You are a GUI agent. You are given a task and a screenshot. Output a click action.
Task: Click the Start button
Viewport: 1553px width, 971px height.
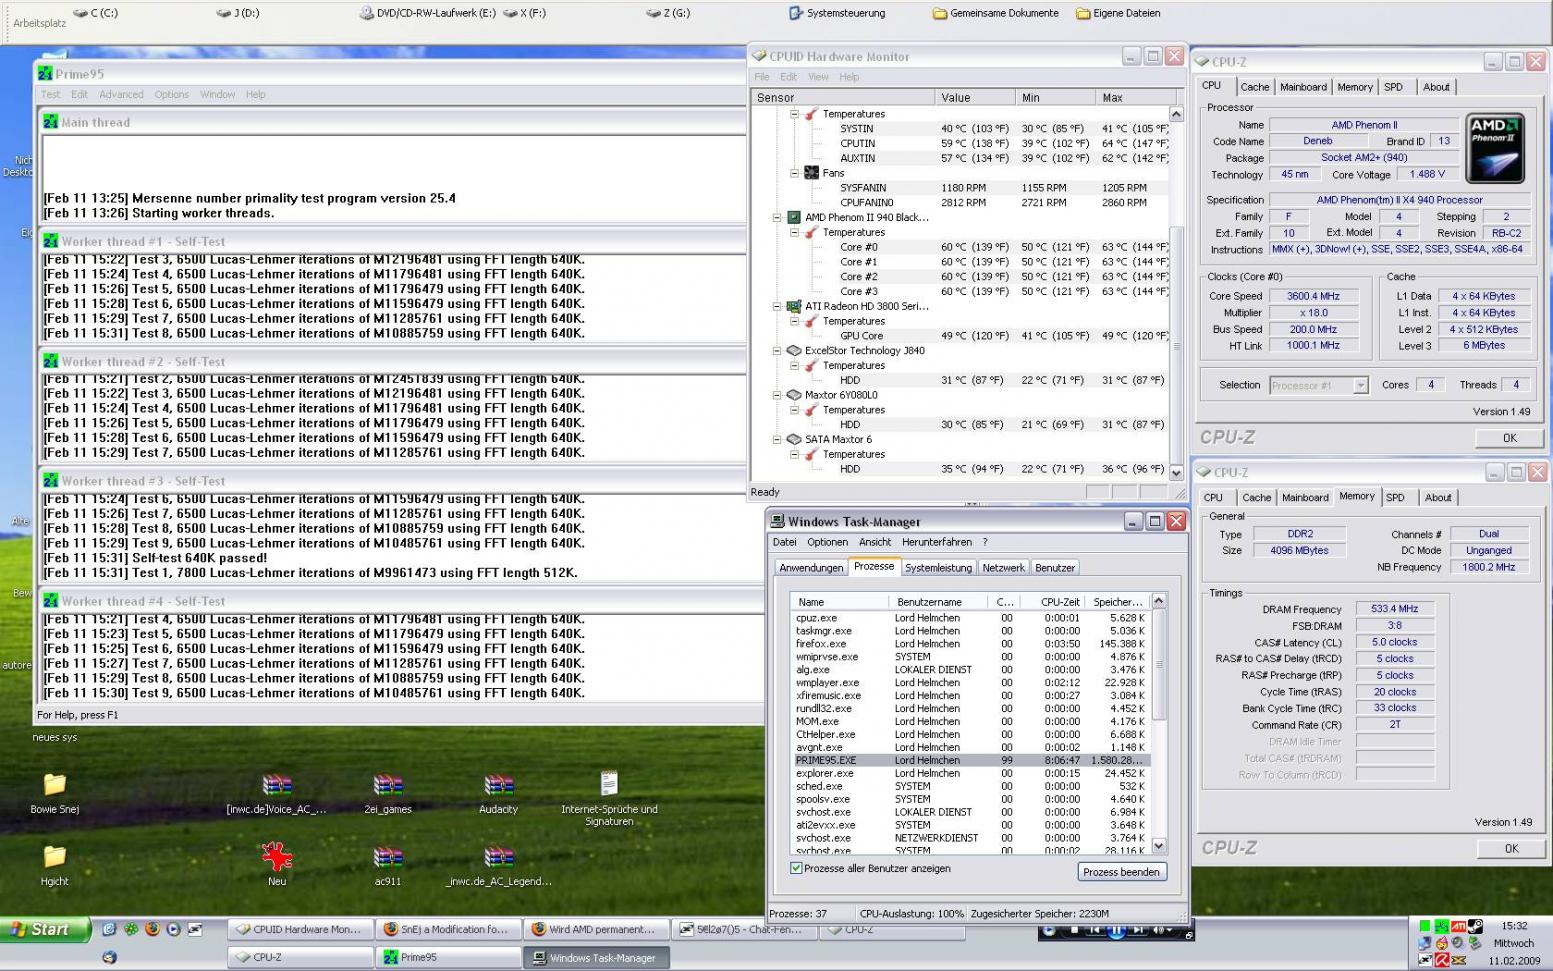pos(46,929)
